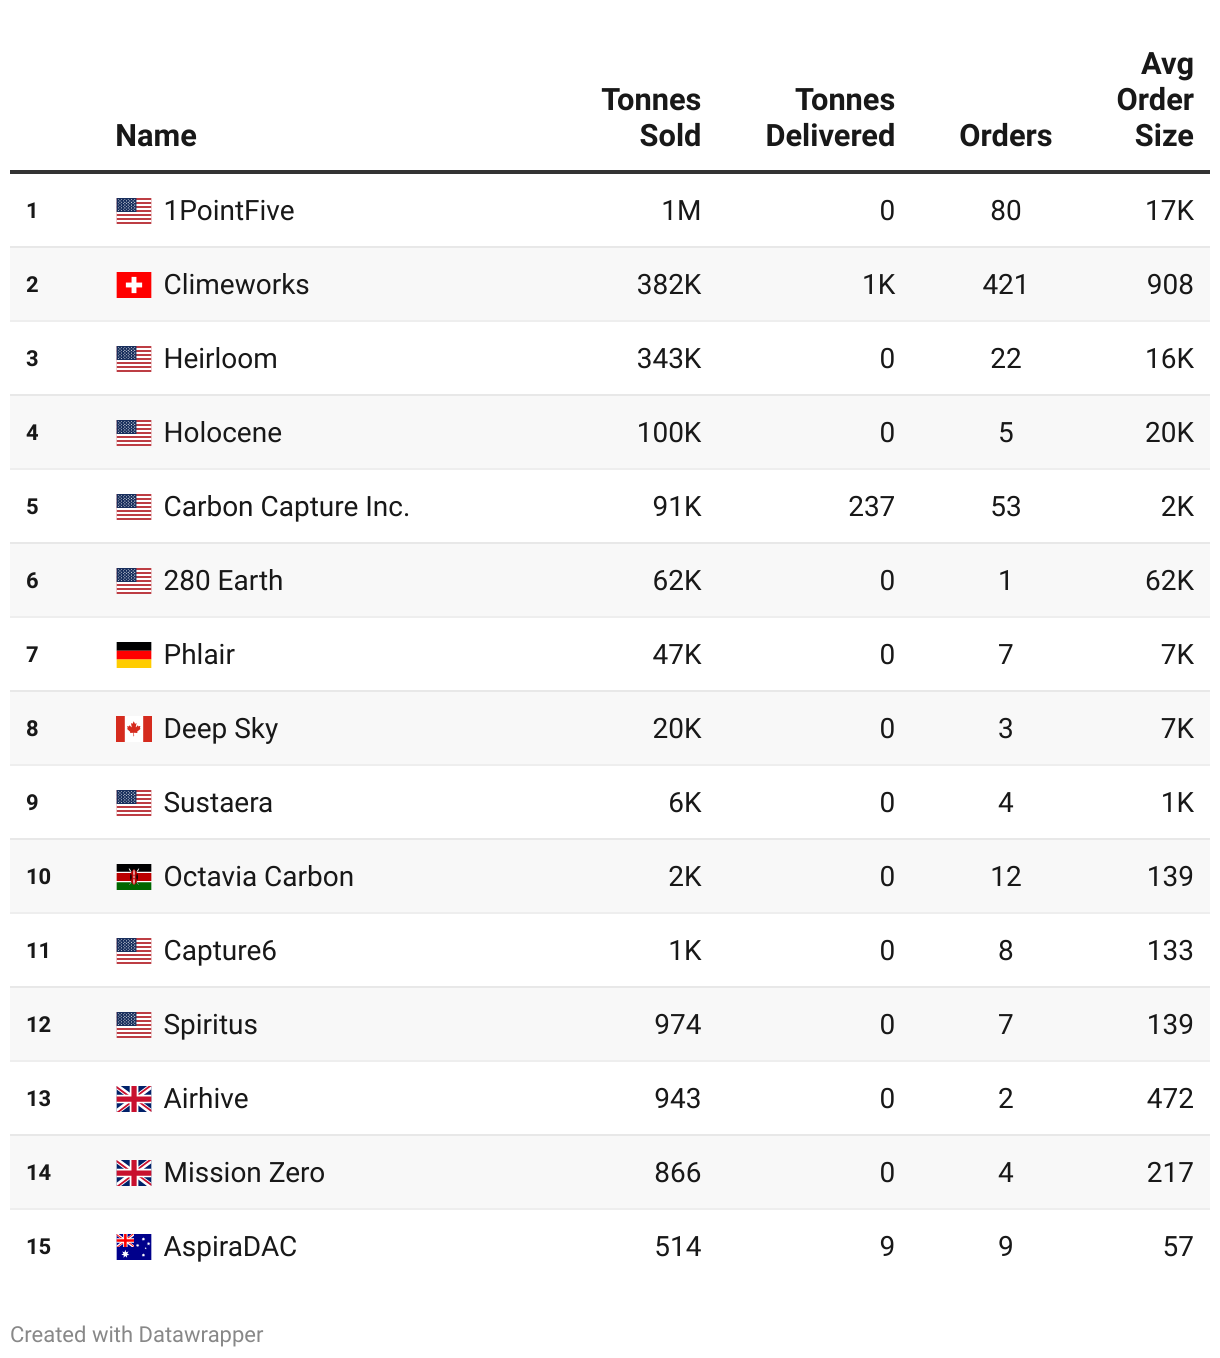The image size is (1220, 1358).
Task: Click Holocene's 100K tonnes sold cell
Action: pyautogui.click(x=669, y=433)
